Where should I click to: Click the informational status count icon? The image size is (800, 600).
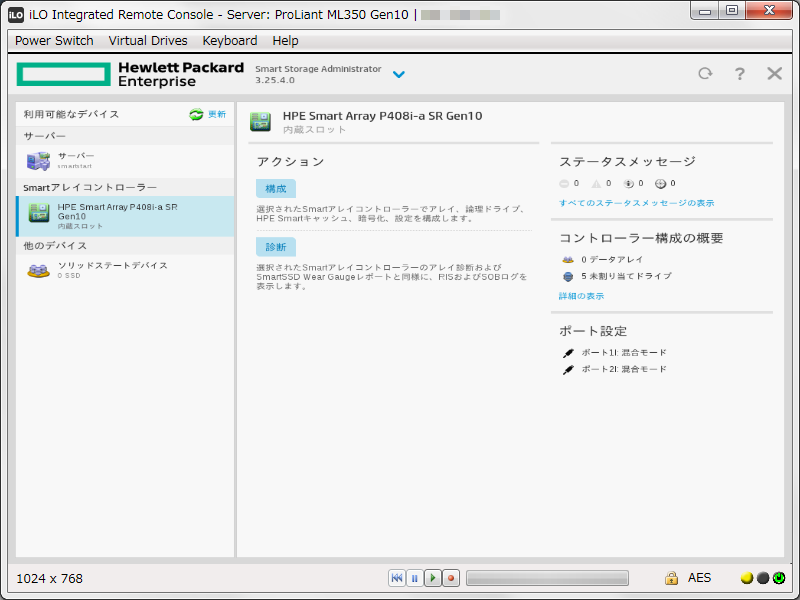[x=629, y=184]
